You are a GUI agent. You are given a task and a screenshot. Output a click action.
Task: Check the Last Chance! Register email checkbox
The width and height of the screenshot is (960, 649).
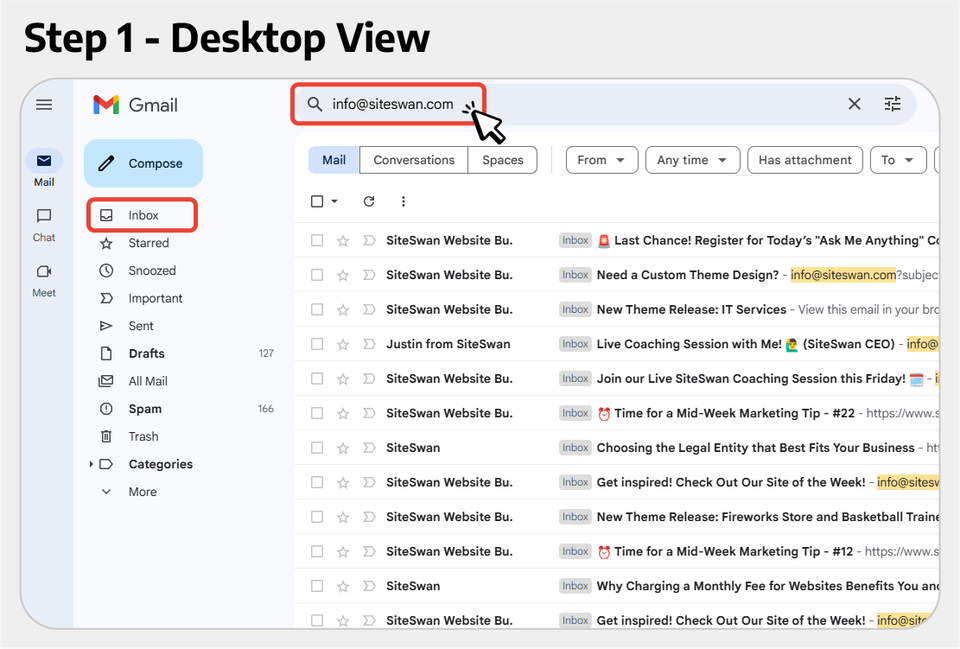317,241
